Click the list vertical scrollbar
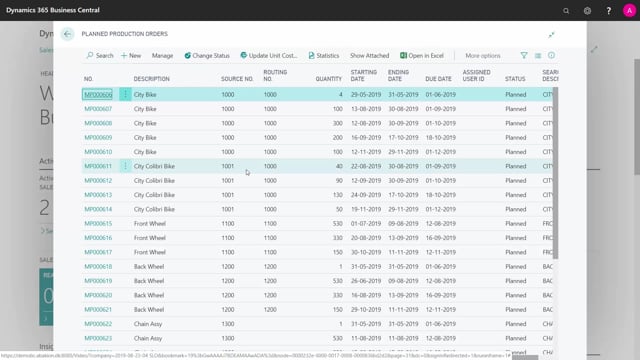Image resolution: width=640 pixels, height=360 pixels. click(x=555, y=173)
